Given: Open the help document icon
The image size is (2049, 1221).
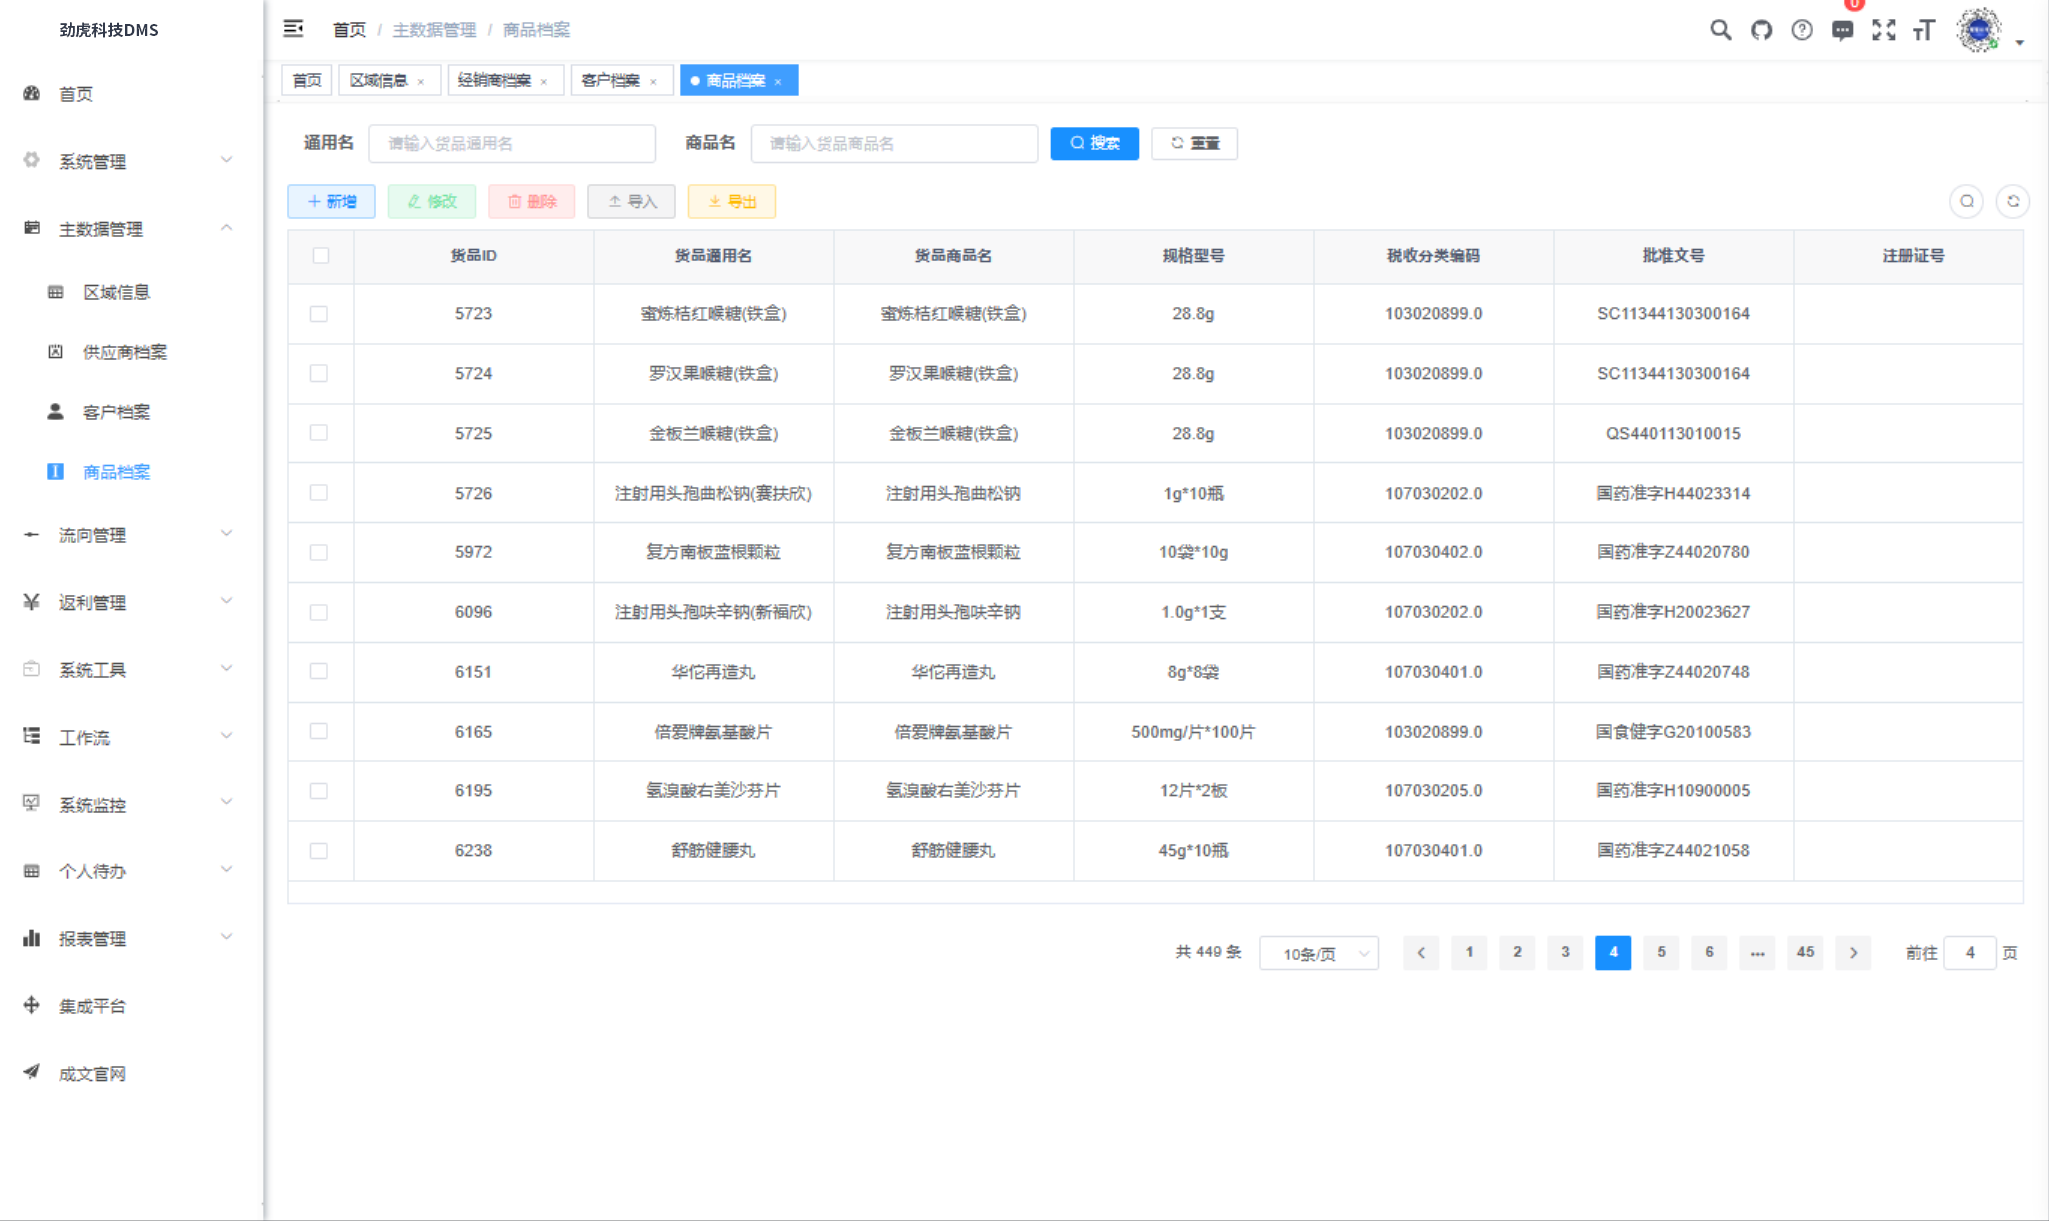Looking at the screenshot, I should 1802,30.
